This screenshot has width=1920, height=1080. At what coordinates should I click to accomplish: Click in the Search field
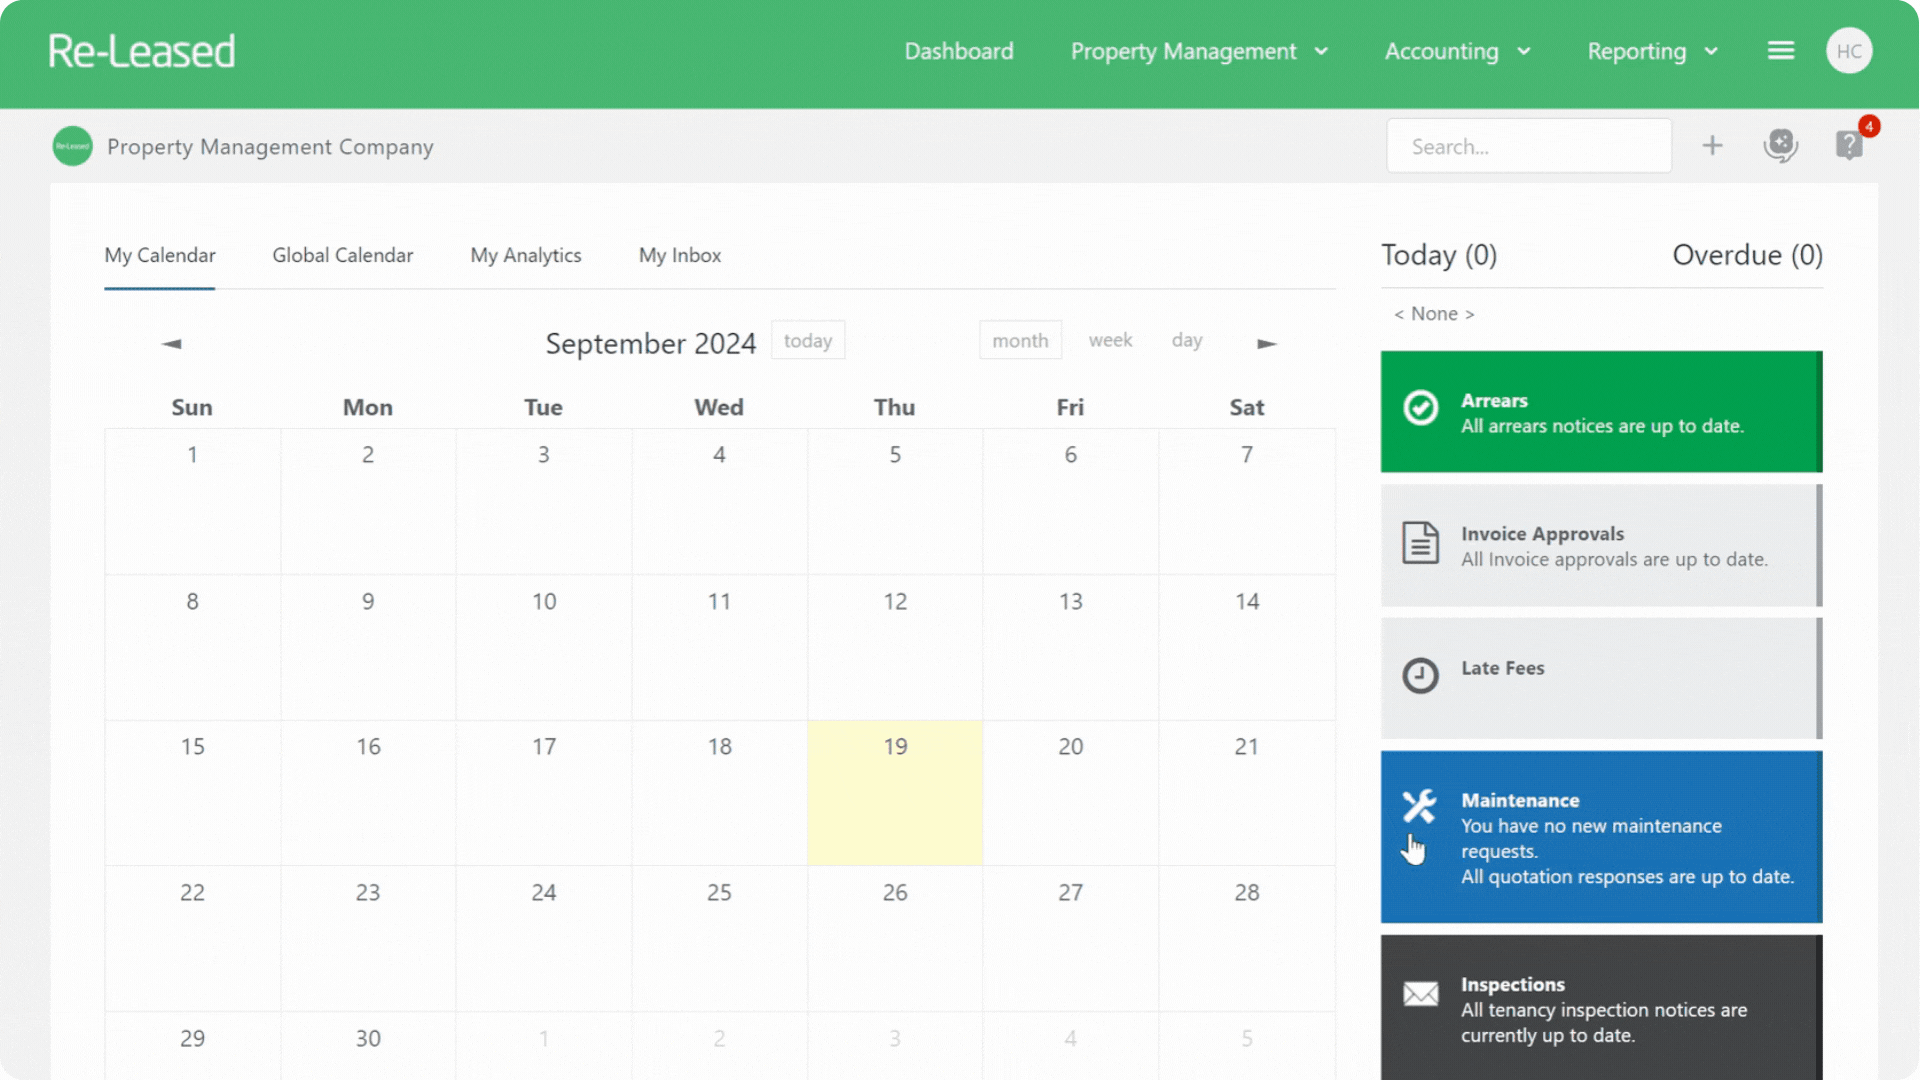click(x=1529, y=146)
